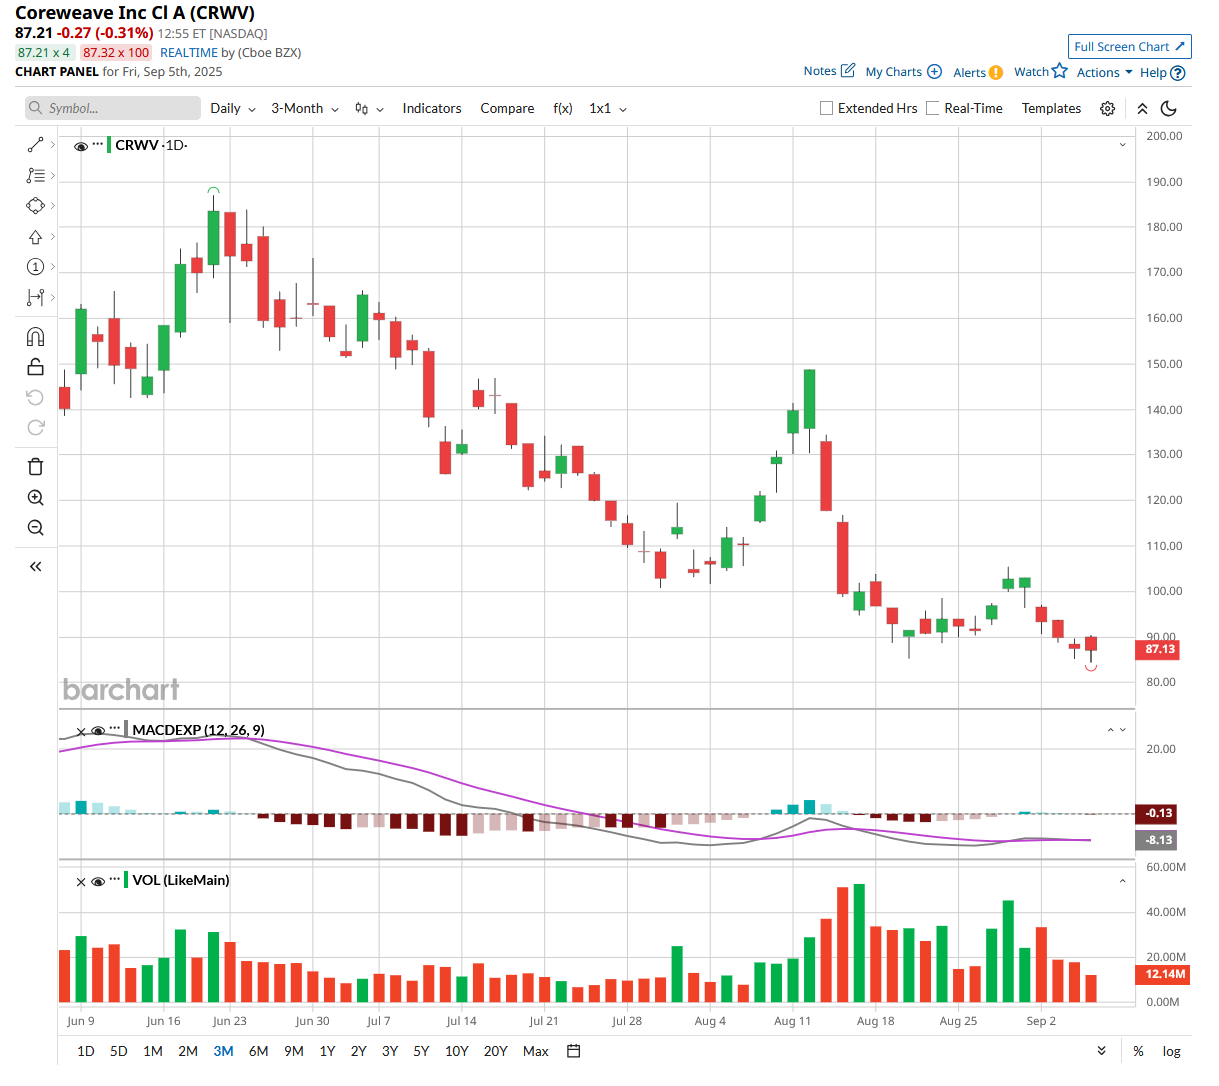
Task: Toggle percent scale mode
Action: click(x=1138, y=1051)
